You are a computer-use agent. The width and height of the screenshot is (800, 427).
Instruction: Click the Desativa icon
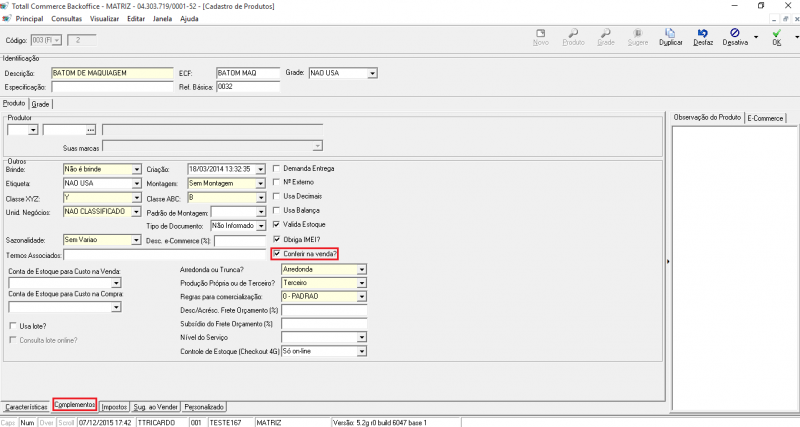[x=735, y=36]
